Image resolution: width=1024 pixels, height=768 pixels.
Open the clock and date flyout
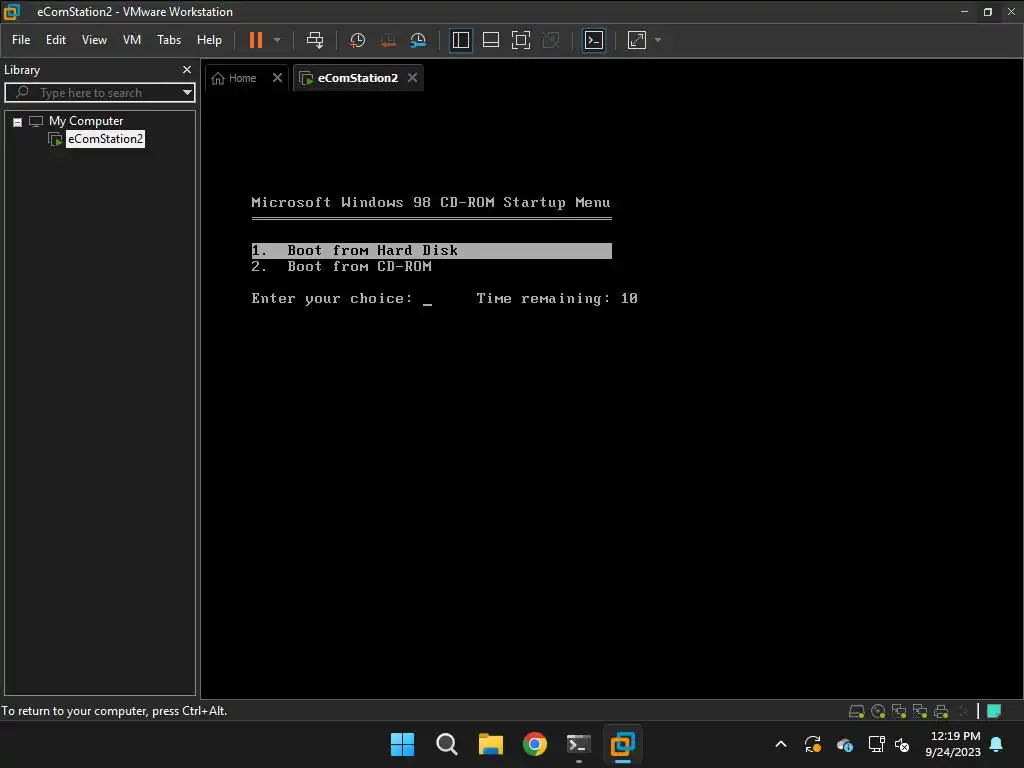coord(953,744)
